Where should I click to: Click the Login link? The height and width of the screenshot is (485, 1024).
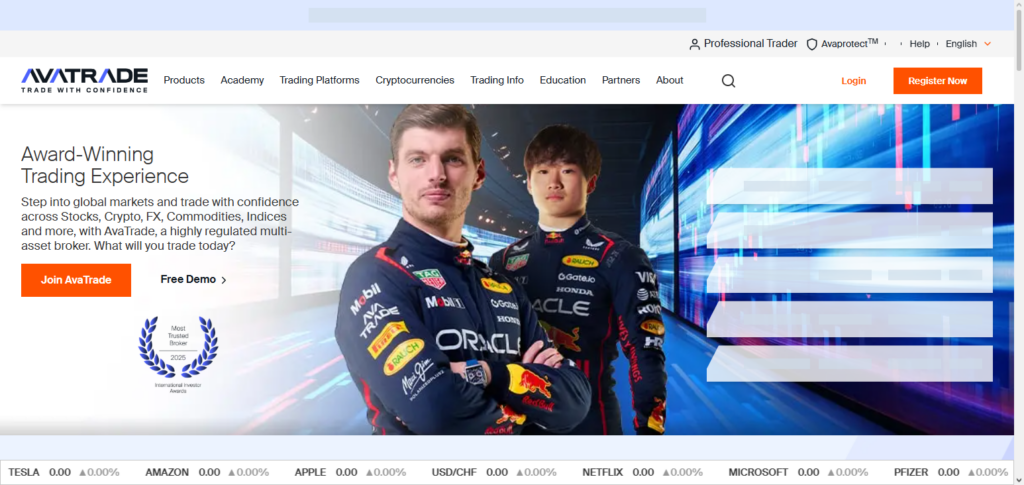point(853,81)
